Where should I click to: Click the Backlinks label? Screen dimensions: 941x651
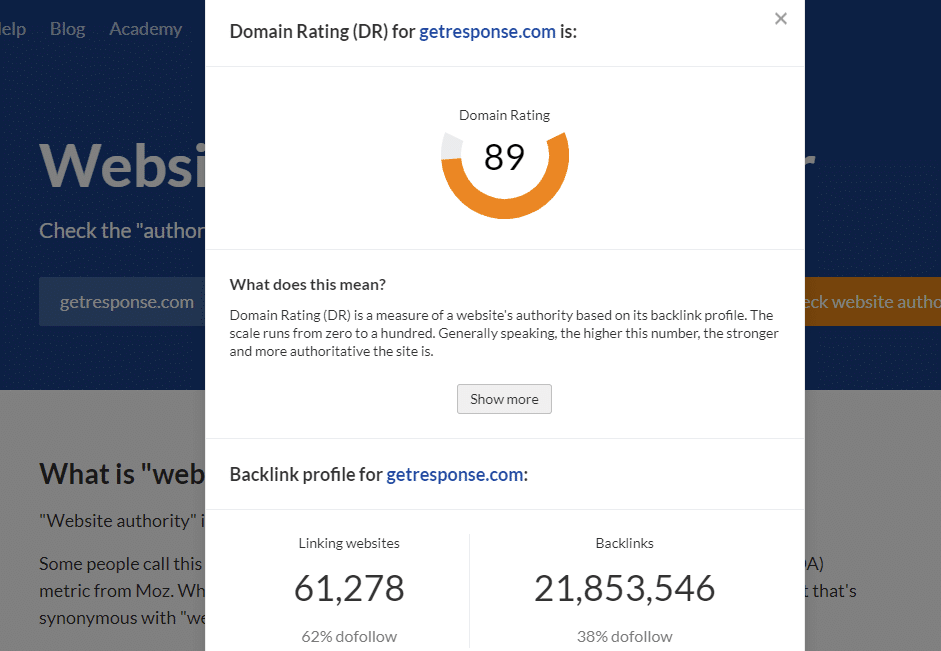point(624,543)
